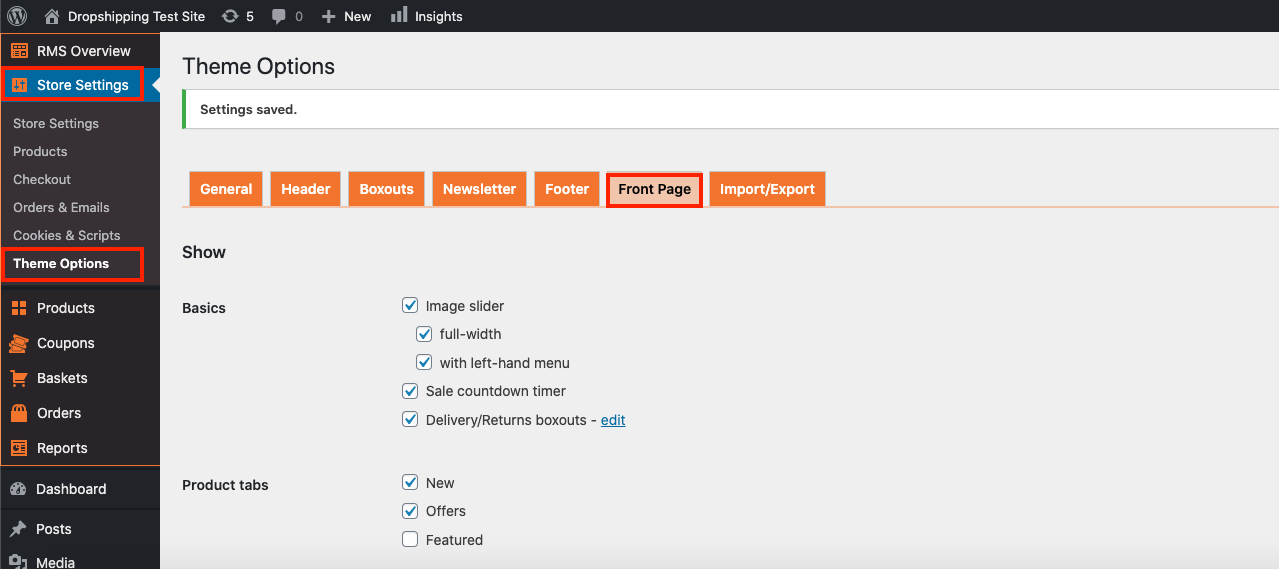Uncheck the Offers product tab checkbox
The height and width of the screenshot is (569, 1279).
click(x=410, y=511)
